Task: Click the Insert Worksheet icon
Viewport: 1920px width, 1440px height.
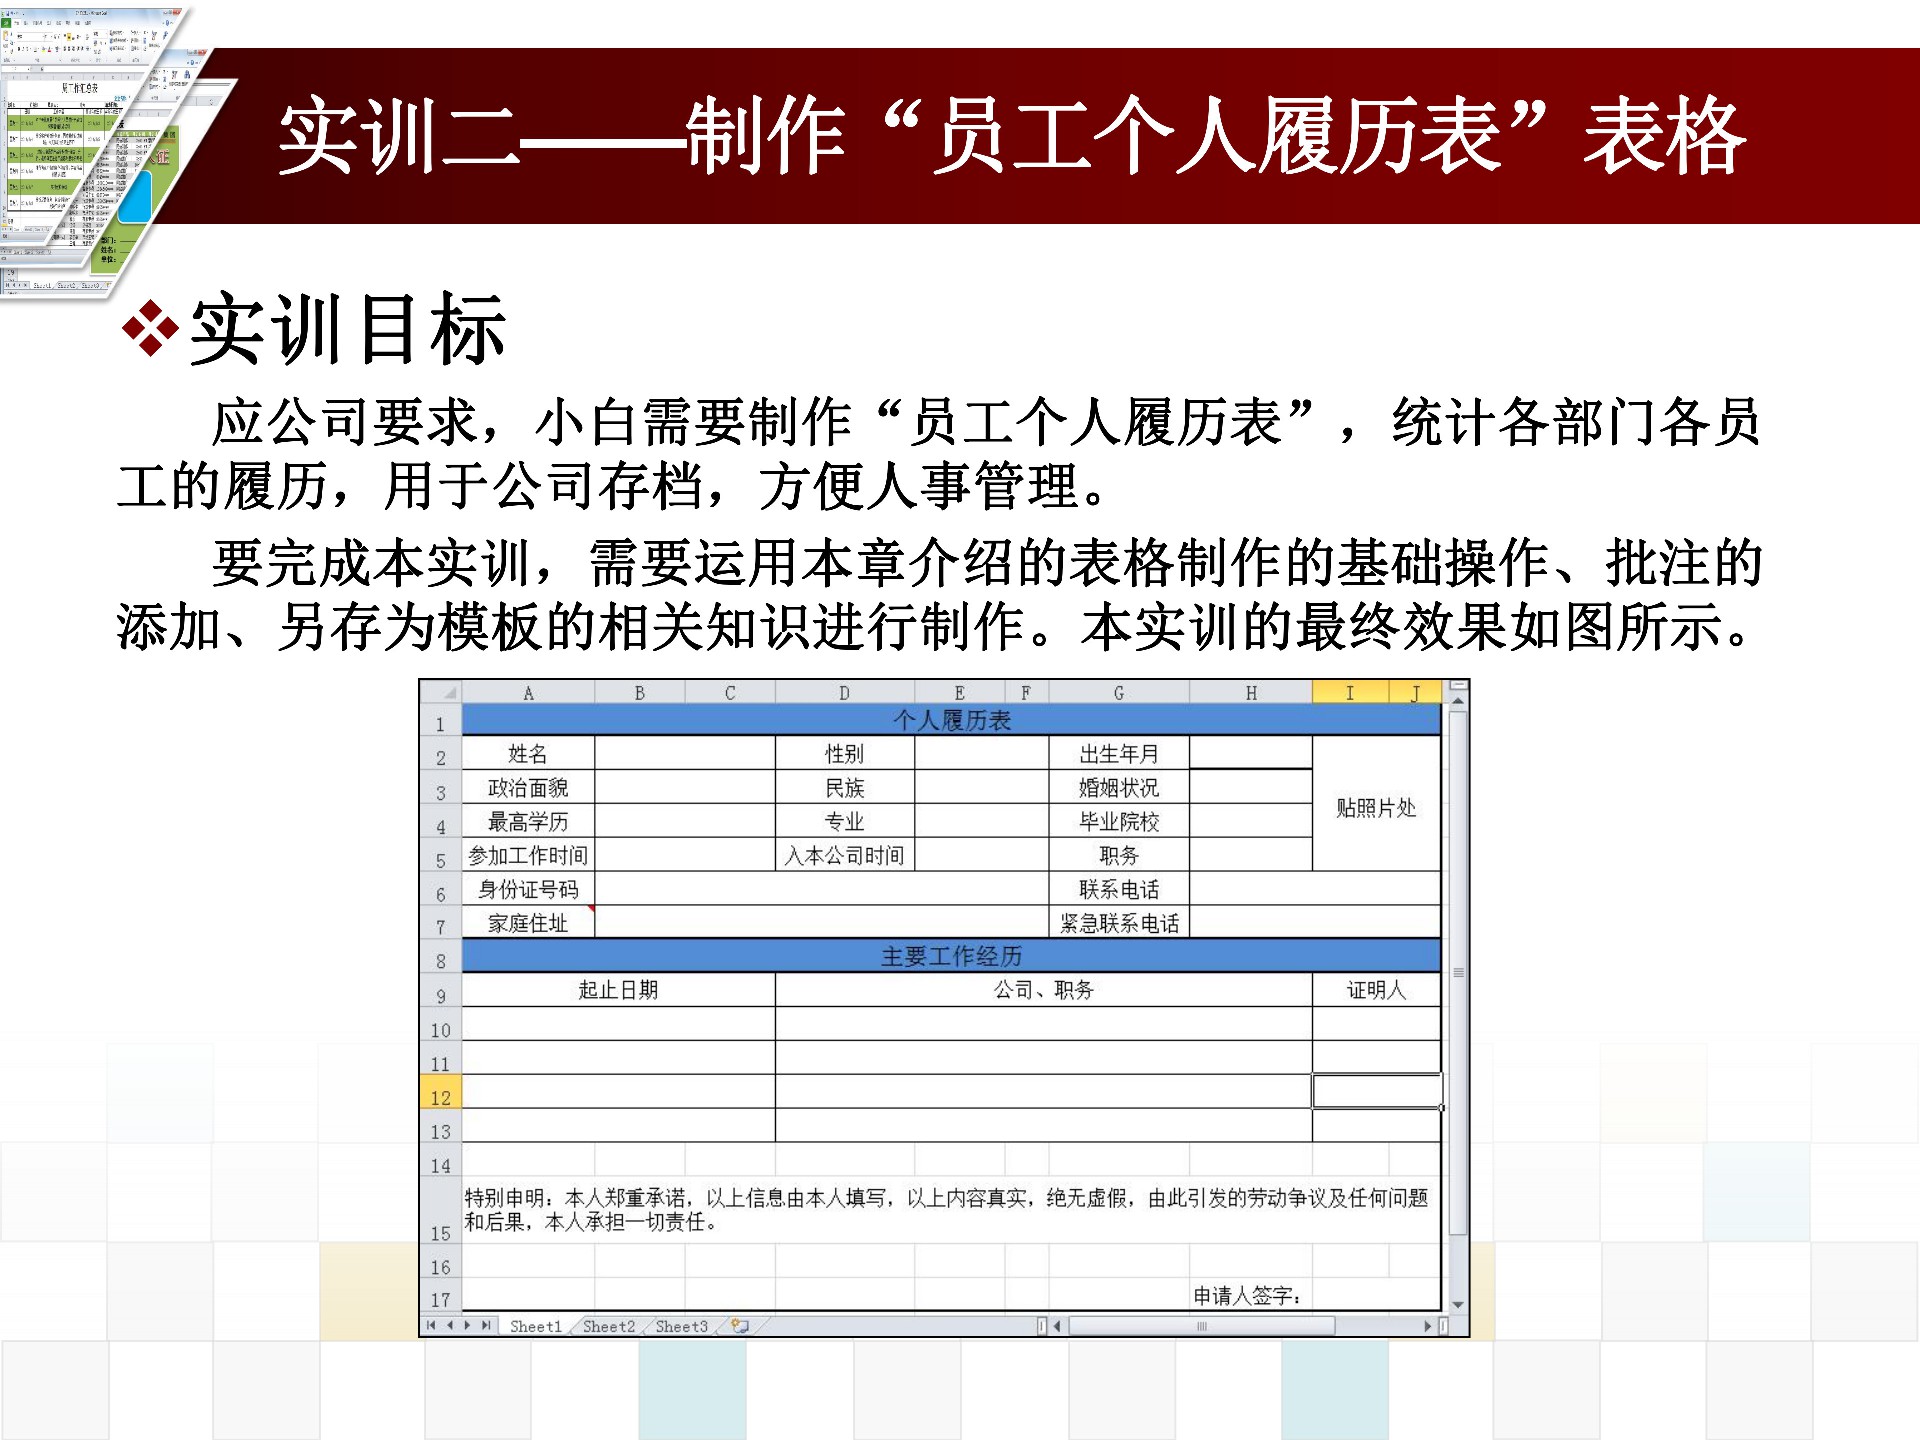Action: tap(740, 1326)
